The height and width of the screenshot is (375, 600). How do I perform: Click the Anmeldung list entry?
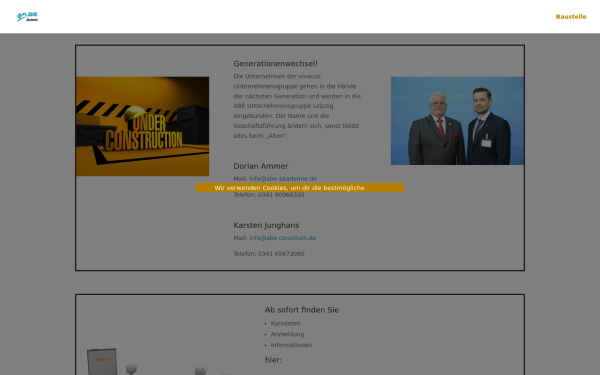[287, 334]
